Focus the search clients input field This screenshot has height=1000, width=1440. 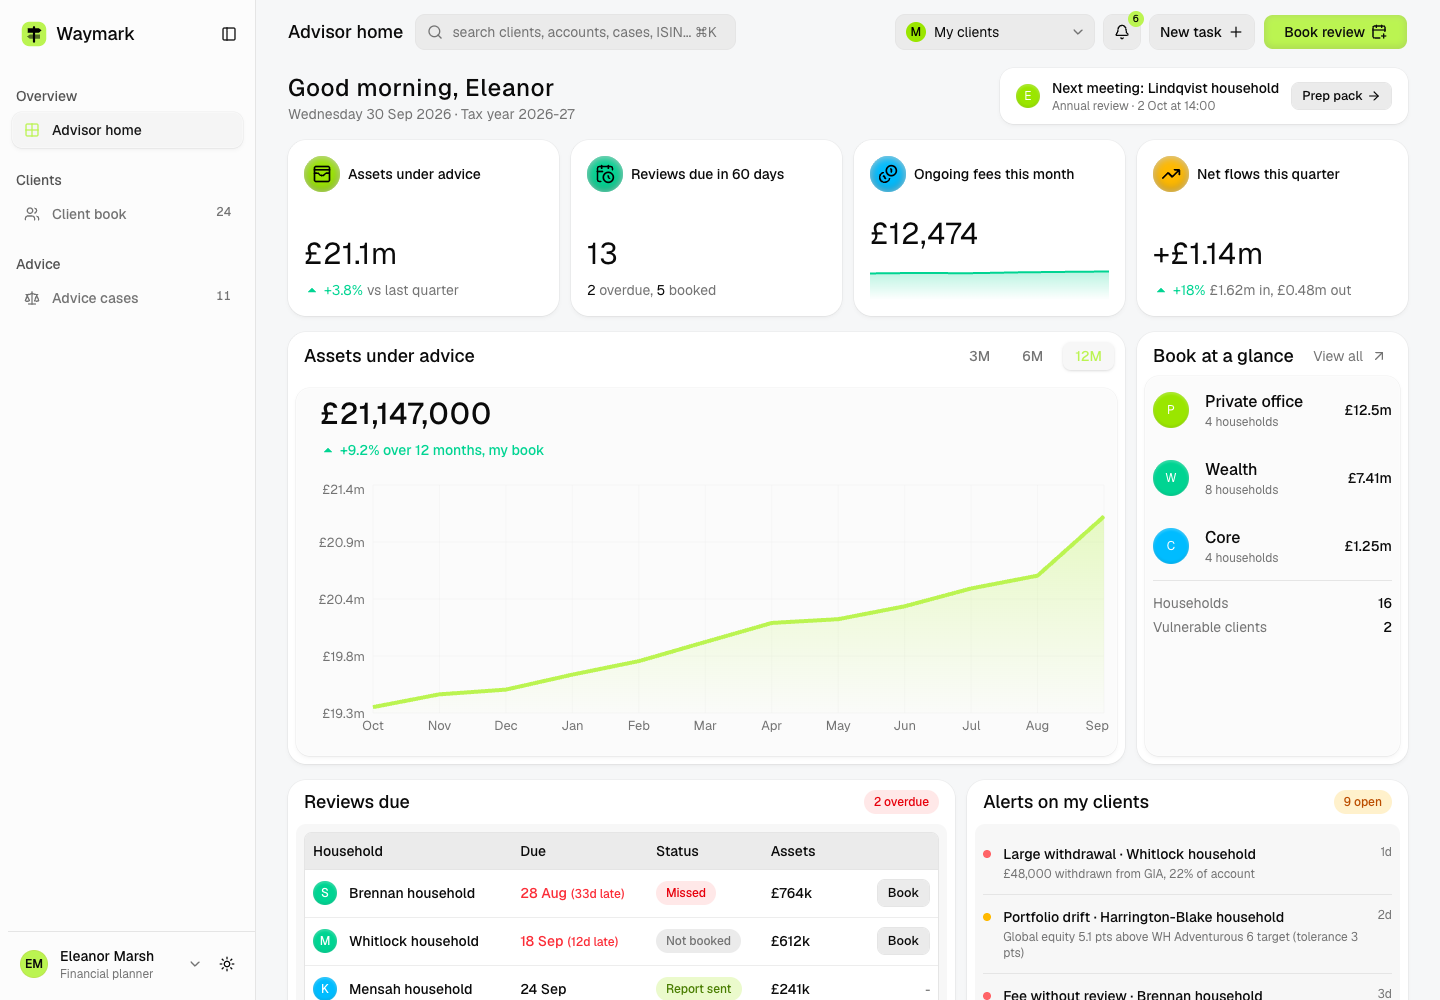(575, 32)
